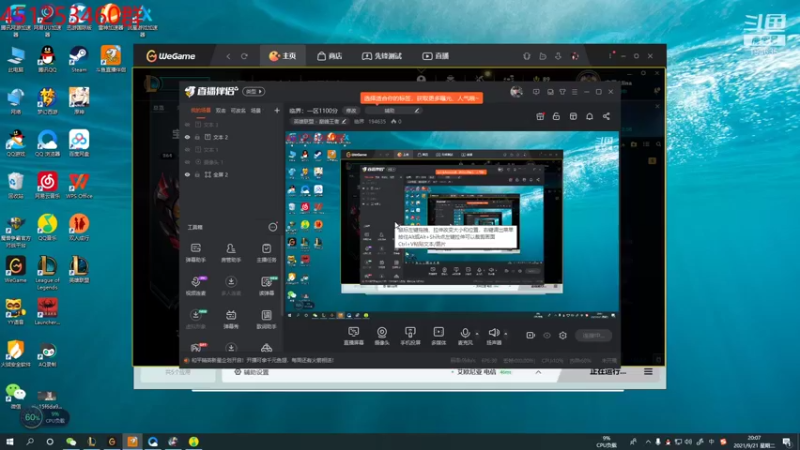Expand the WeGame bottom panel chevron
The width and height of the screenshot is (800, 450).
(538, 372)
